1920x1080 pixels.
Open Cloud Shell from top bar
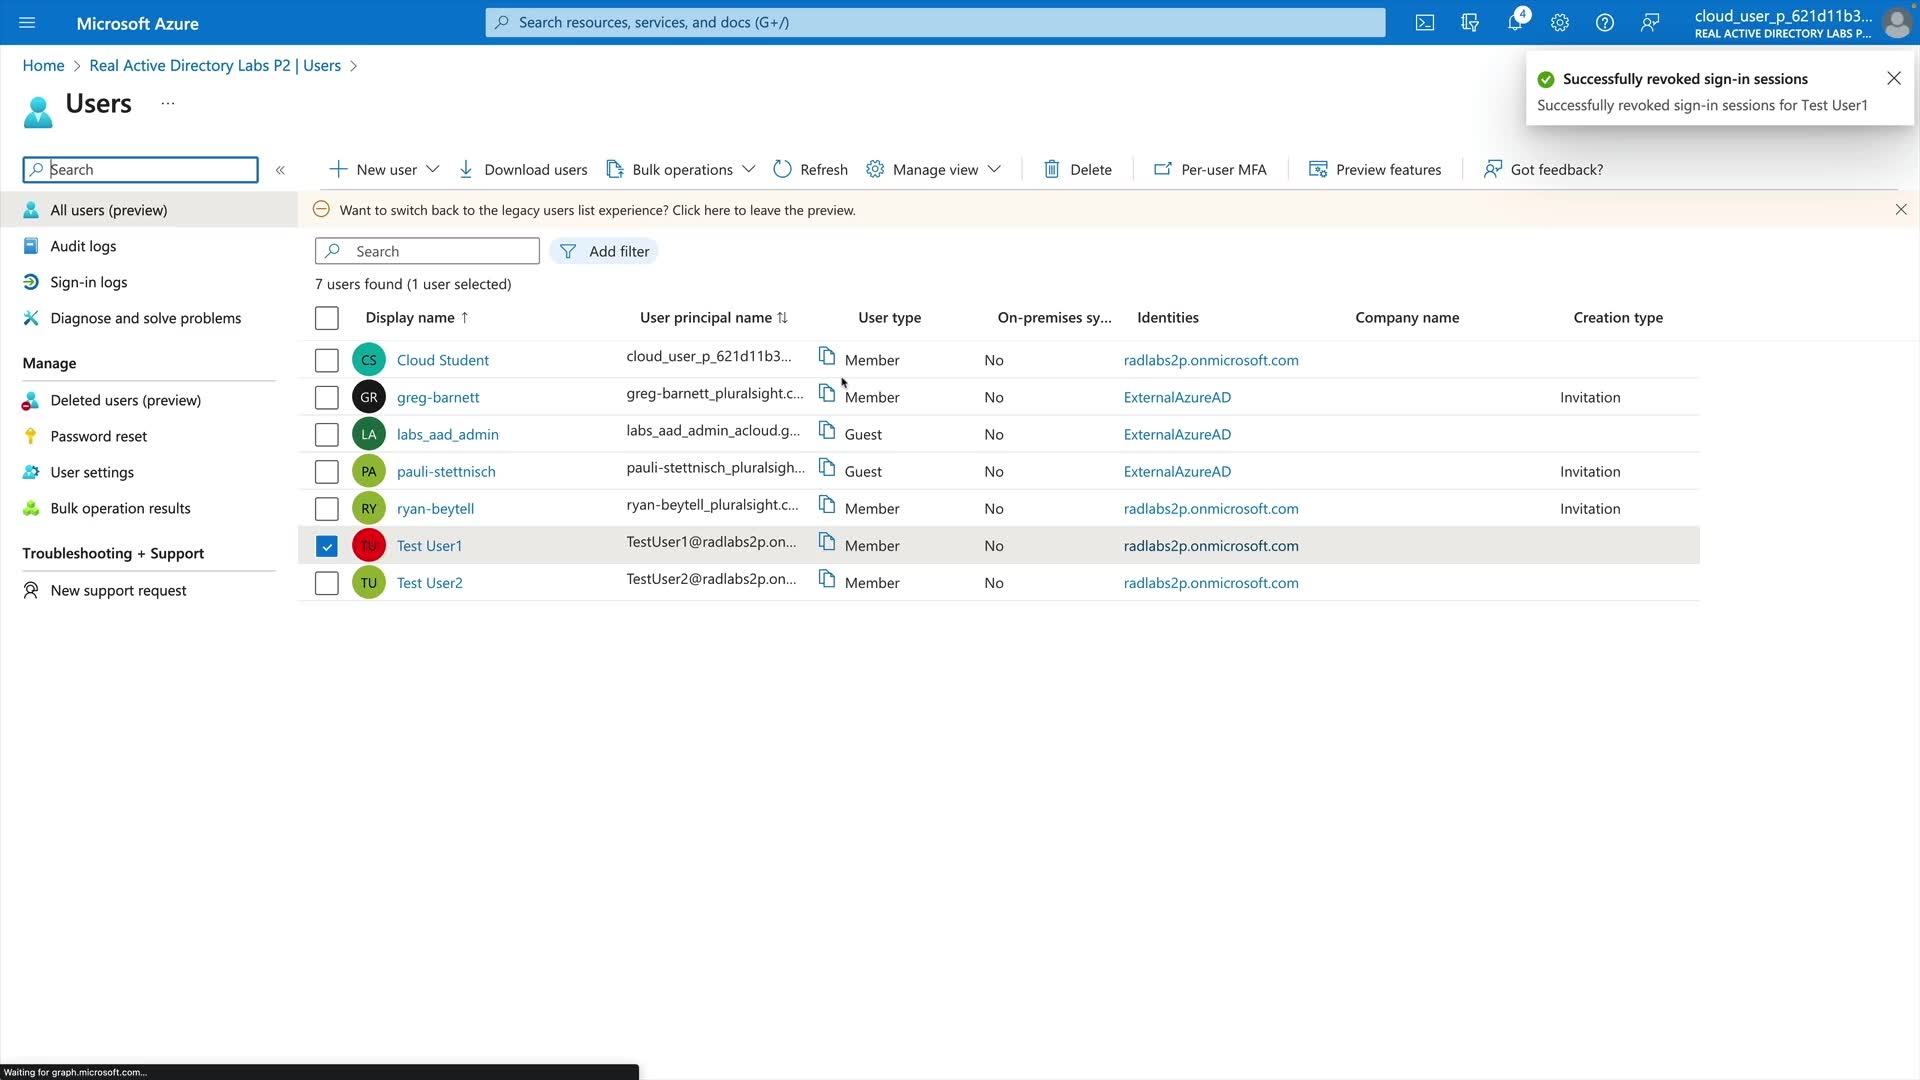(1424, 22)
